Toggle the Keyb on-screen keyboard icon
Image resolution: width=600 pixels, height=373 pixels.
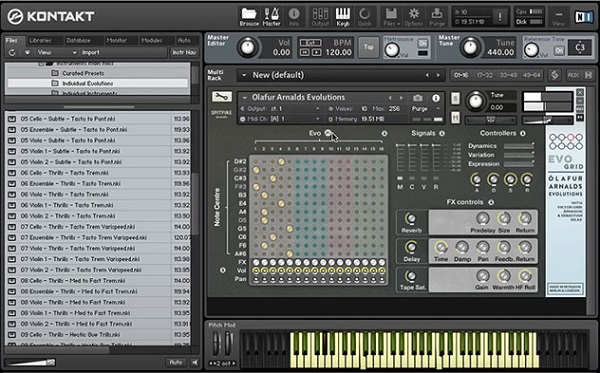coord(342,17)
